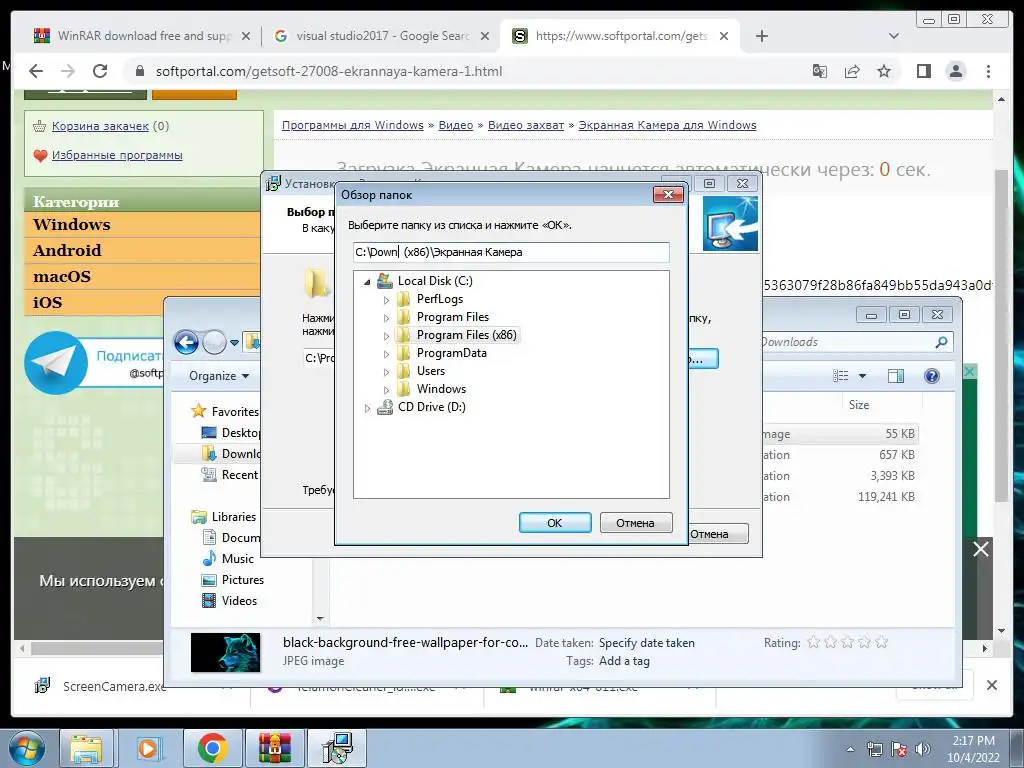1024x768 pixels.
Task: Open Видео breadcrumb link
Action: [456, 125]
